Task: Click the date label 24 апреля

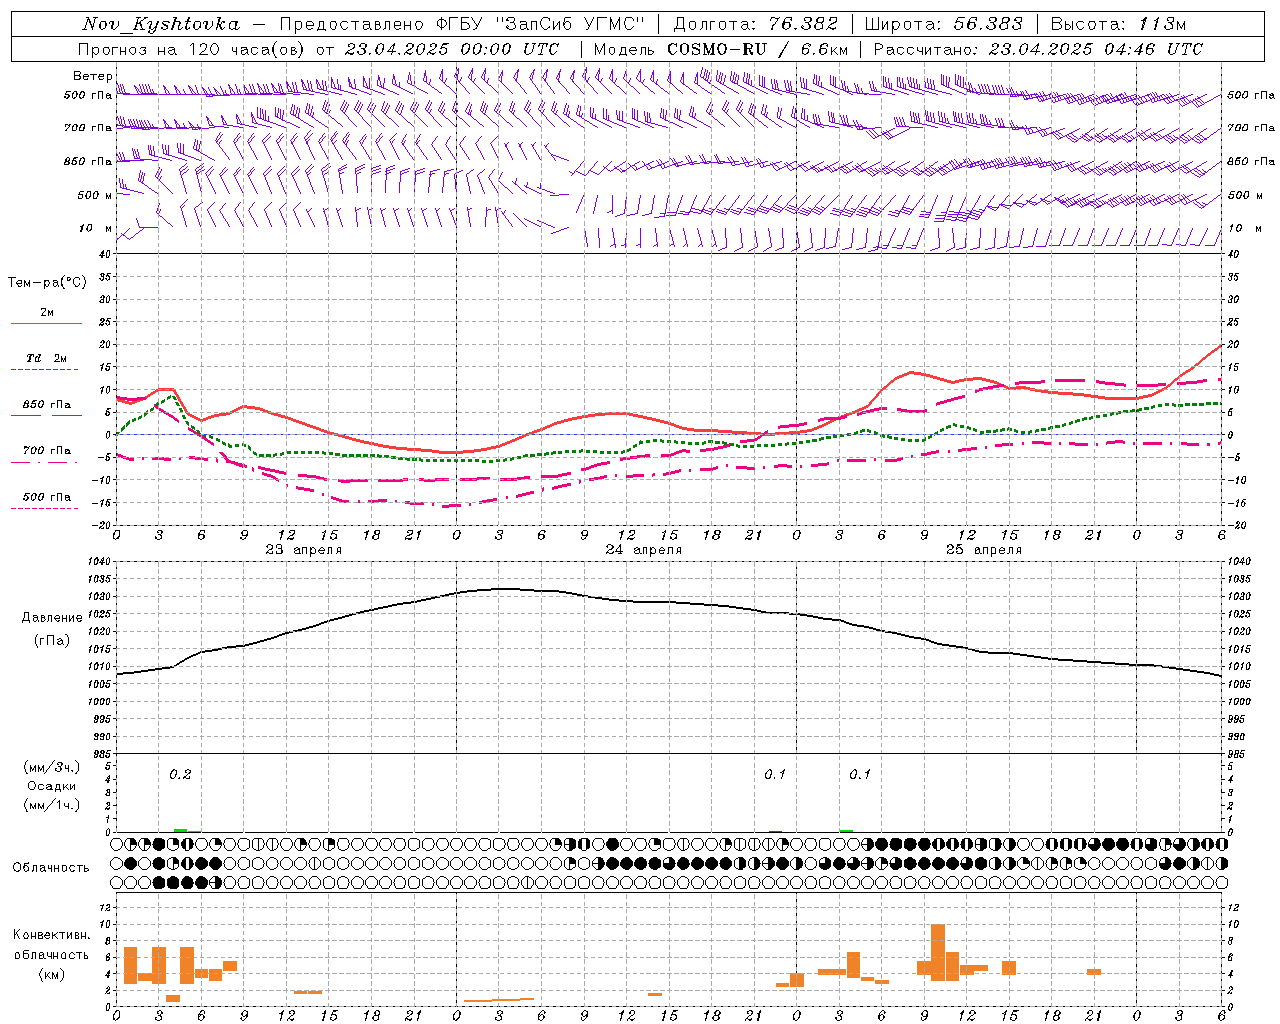Action: pyautogui.click(x=644, y=550)
